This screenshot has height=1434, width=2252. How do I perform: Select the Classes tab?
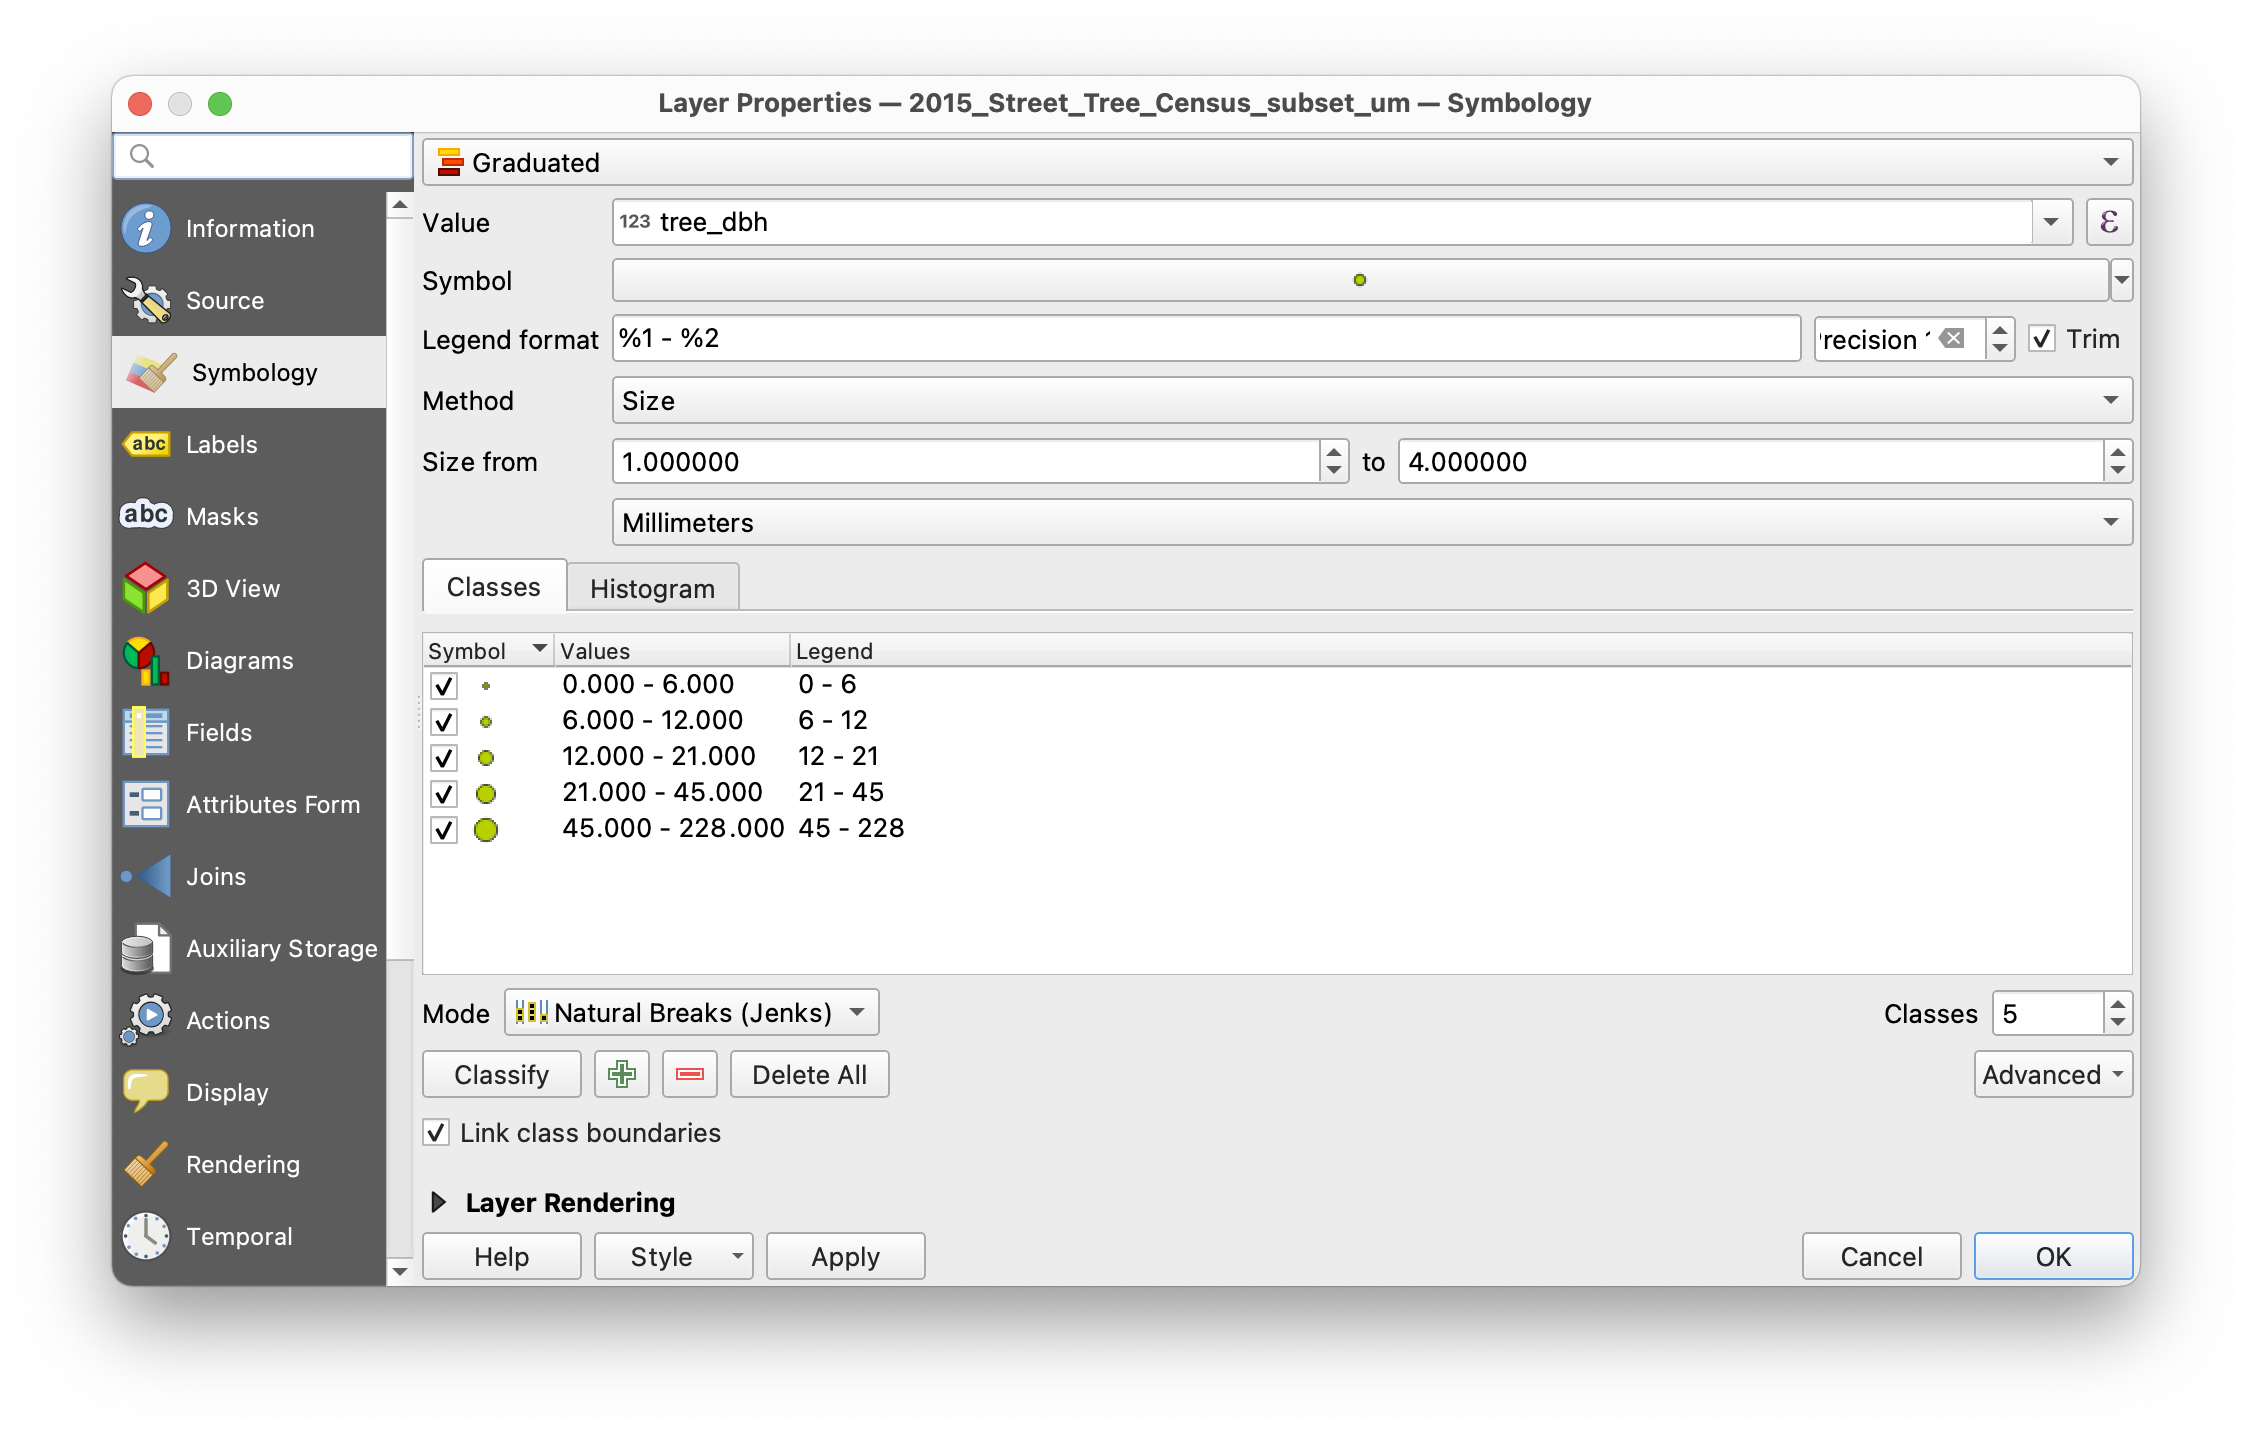tap(494, 587)
